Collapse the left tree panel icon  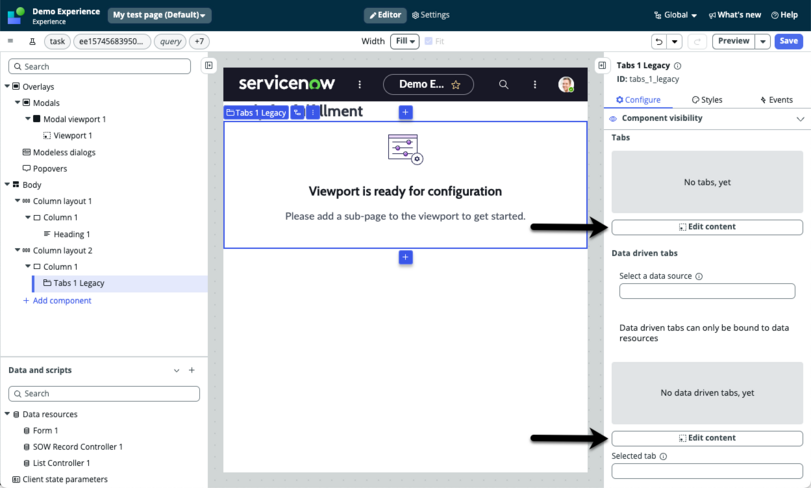(x=208, y=65)
